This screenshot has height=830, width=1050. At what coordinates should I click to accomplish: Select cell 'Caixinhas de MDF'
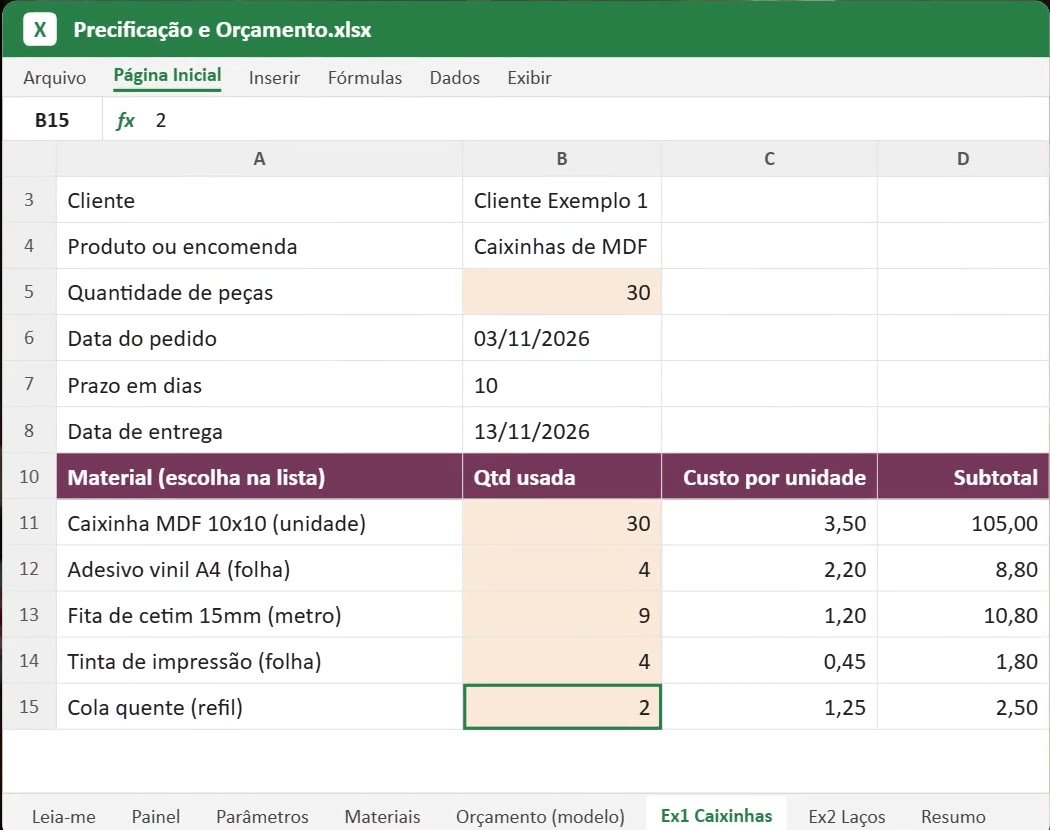coord(562,247)
